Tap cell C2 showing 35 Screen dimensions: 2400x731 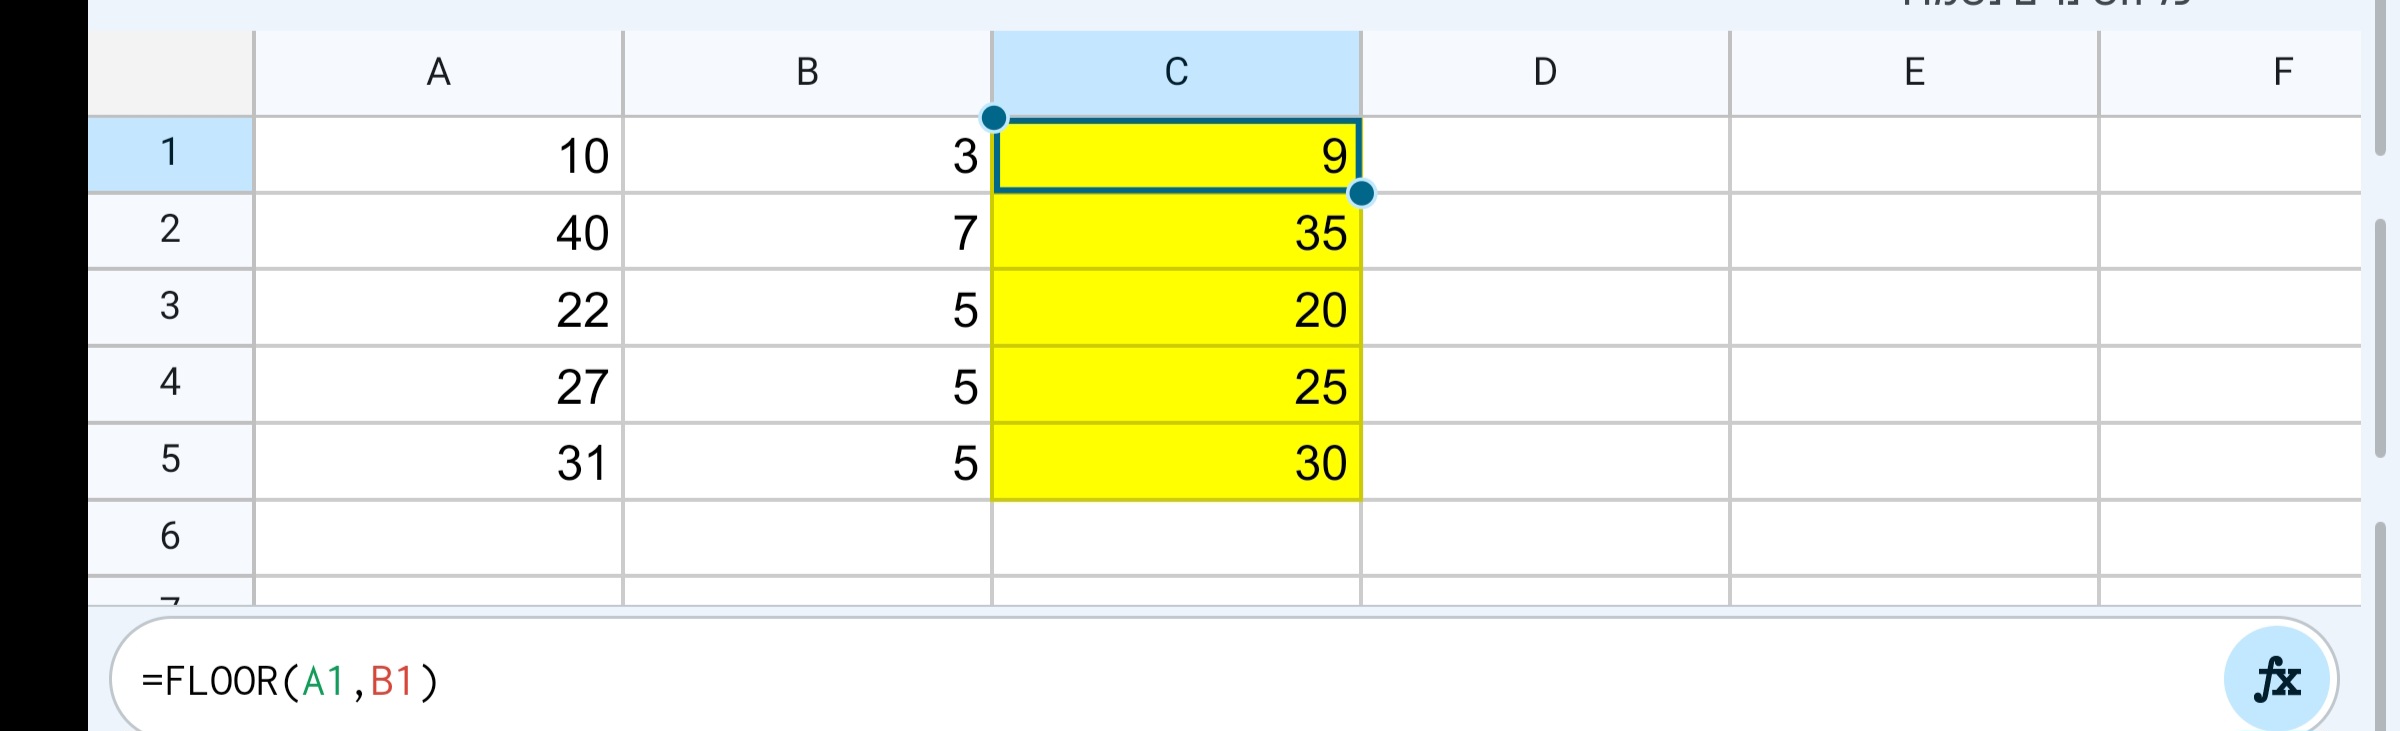tap(1175, 232)
